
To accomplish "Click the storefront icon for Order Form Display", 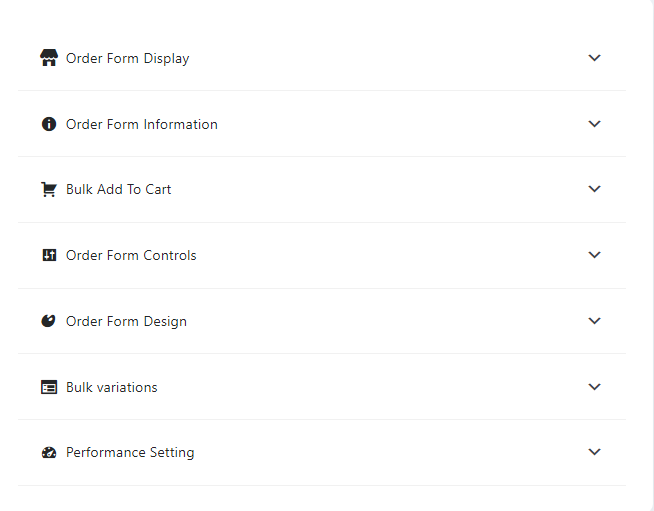I will [49, 58].
